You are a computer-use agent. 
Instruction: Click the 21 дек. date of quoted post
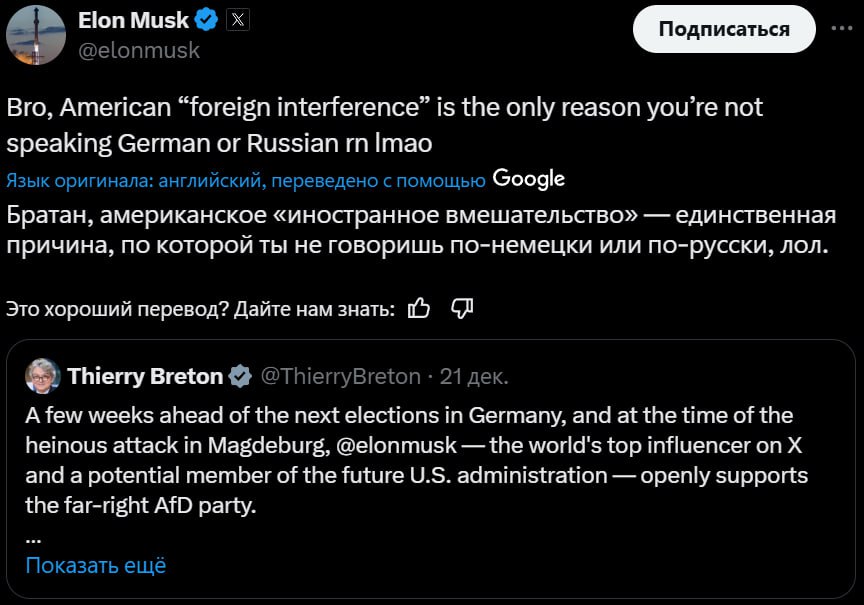tap(474, 377)
